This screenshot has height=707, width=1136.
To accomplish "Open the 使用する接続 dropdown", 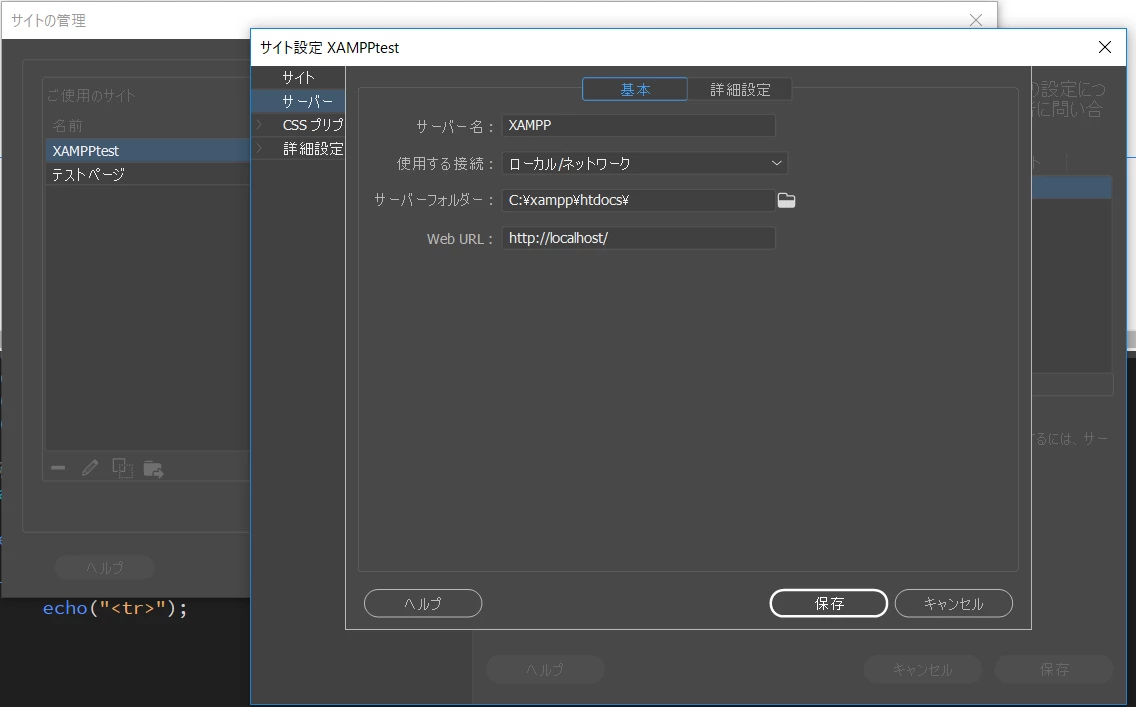I will point(644,164).
